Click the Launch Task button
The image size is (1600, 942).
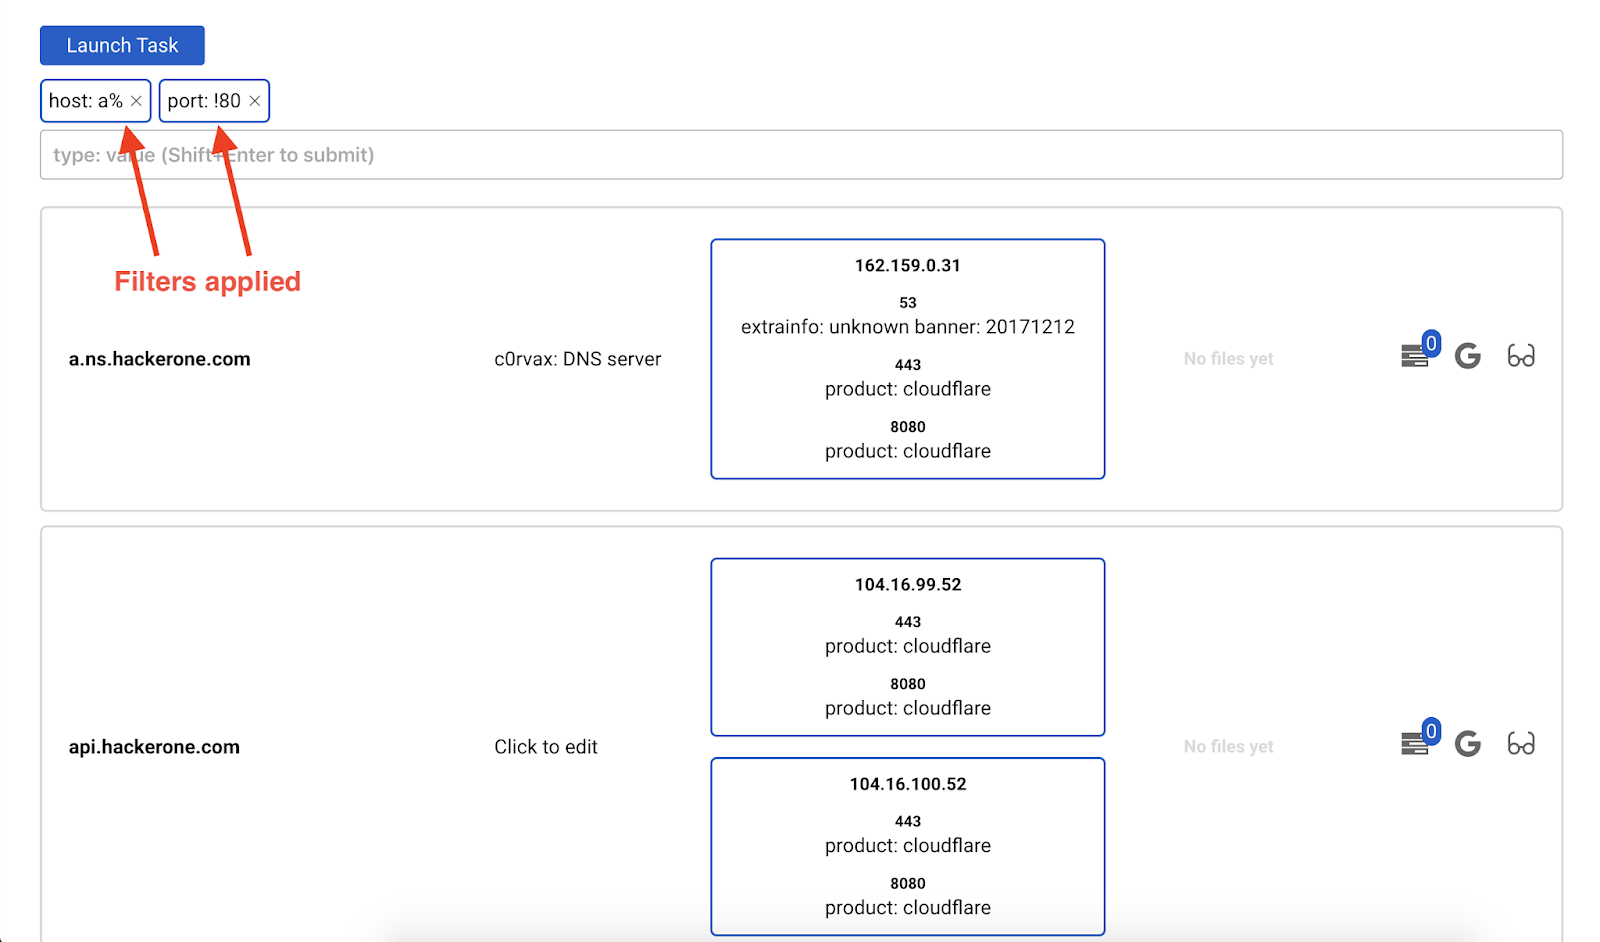(x=122, y=45)
